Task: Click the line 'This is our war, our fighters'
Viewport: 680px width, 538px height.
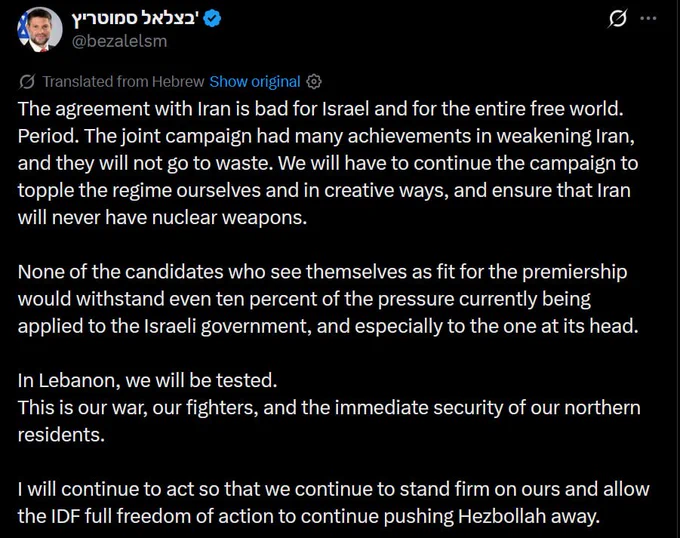Action: 329,408
